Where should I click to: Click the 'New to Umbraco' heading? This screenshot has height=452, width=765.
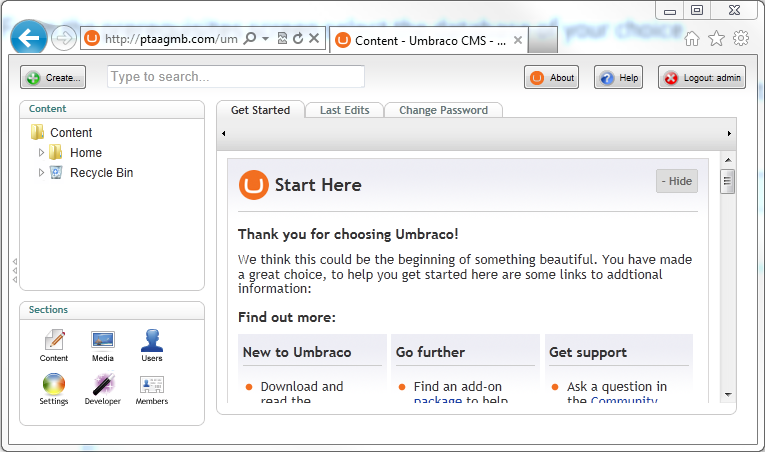(297, 352)
